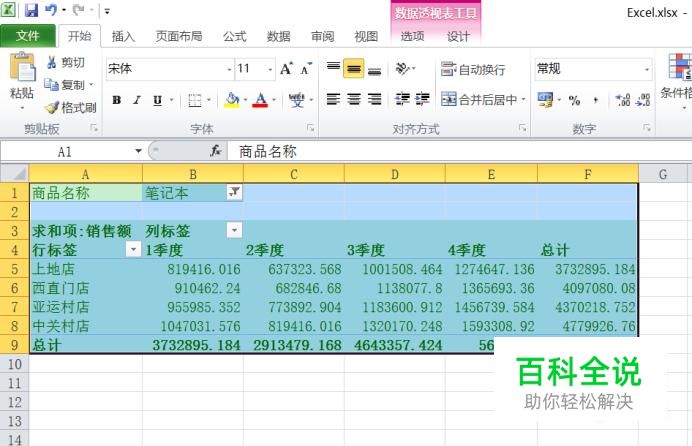Viewport: 692px width, 446px height.
Task: Toggle Italic formatting
Action: coord(137,100)
